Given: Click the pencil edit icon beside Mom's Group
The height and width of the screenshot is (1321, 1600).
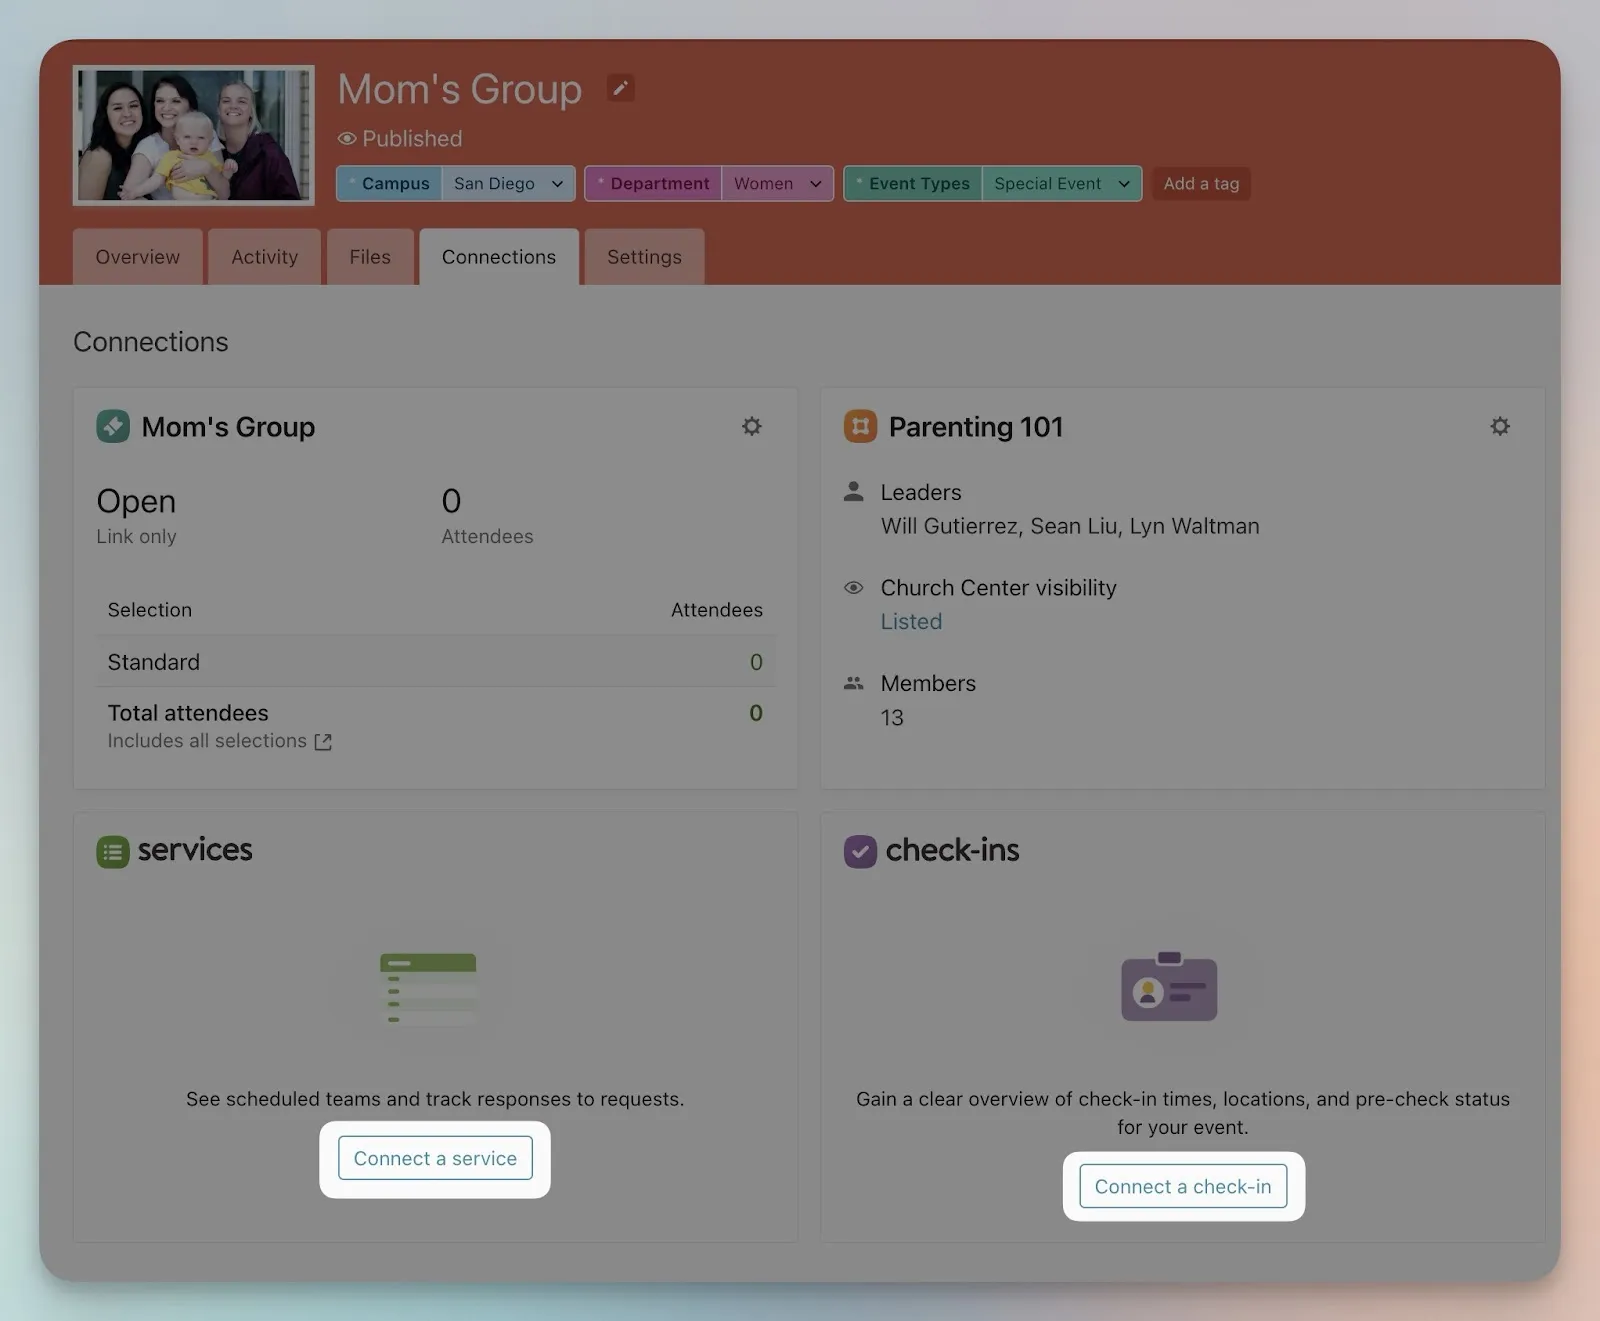Looking at the screenshot, I should point(620,89).
